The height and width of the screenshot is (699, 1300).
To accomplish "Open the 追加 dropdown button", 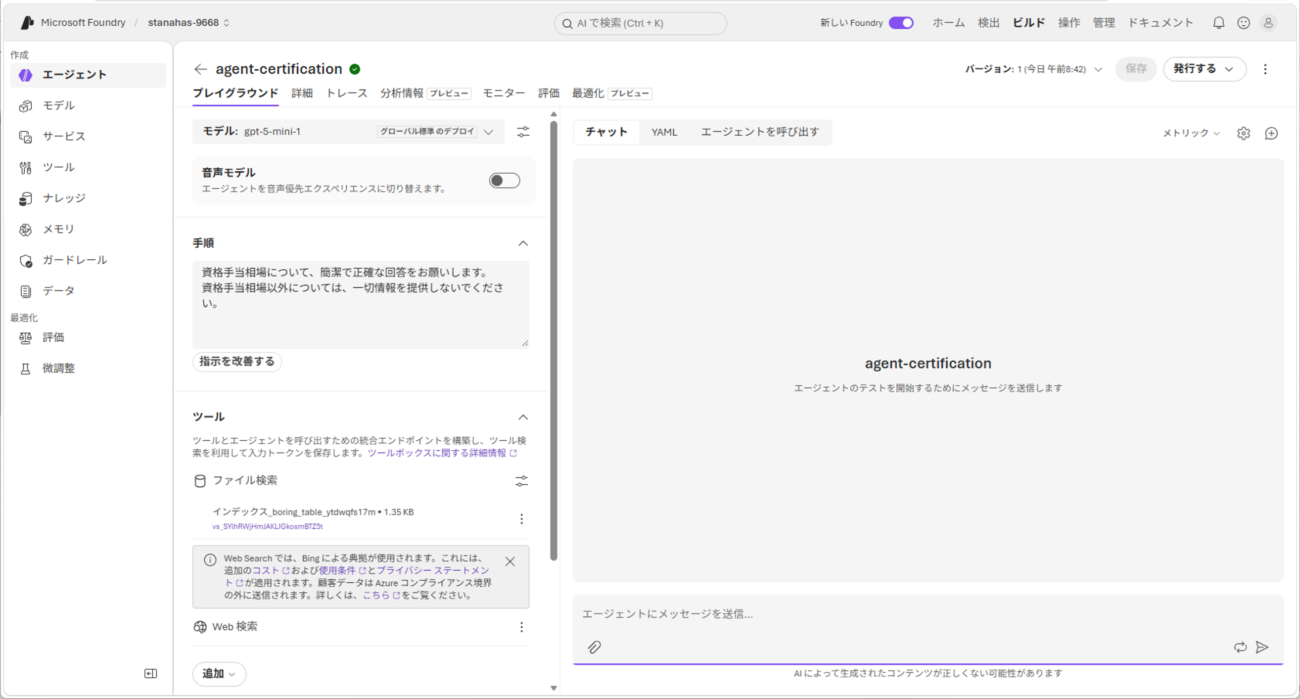I will tap(219, 674).
